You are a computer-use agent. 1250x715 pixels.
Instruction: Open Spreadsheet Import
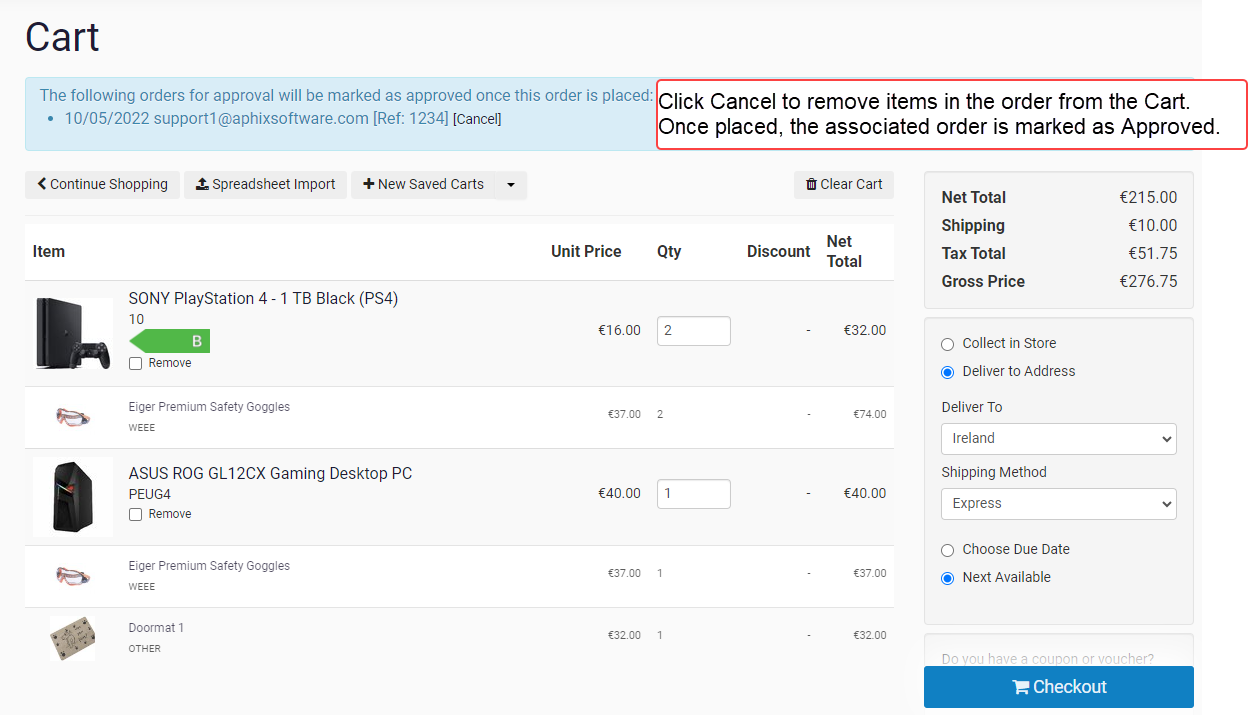265,184
